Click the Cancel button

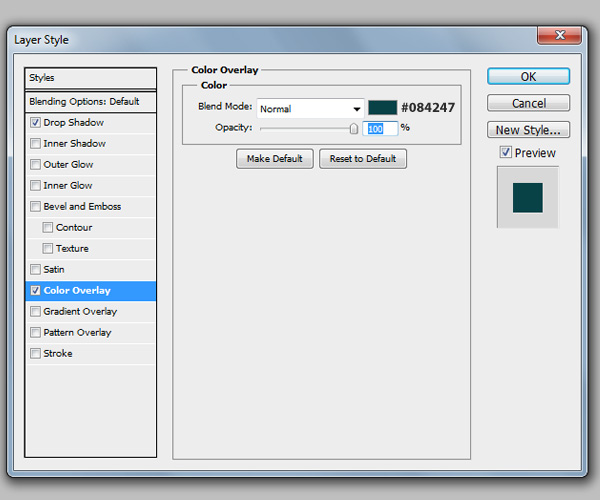coord(528,103)
